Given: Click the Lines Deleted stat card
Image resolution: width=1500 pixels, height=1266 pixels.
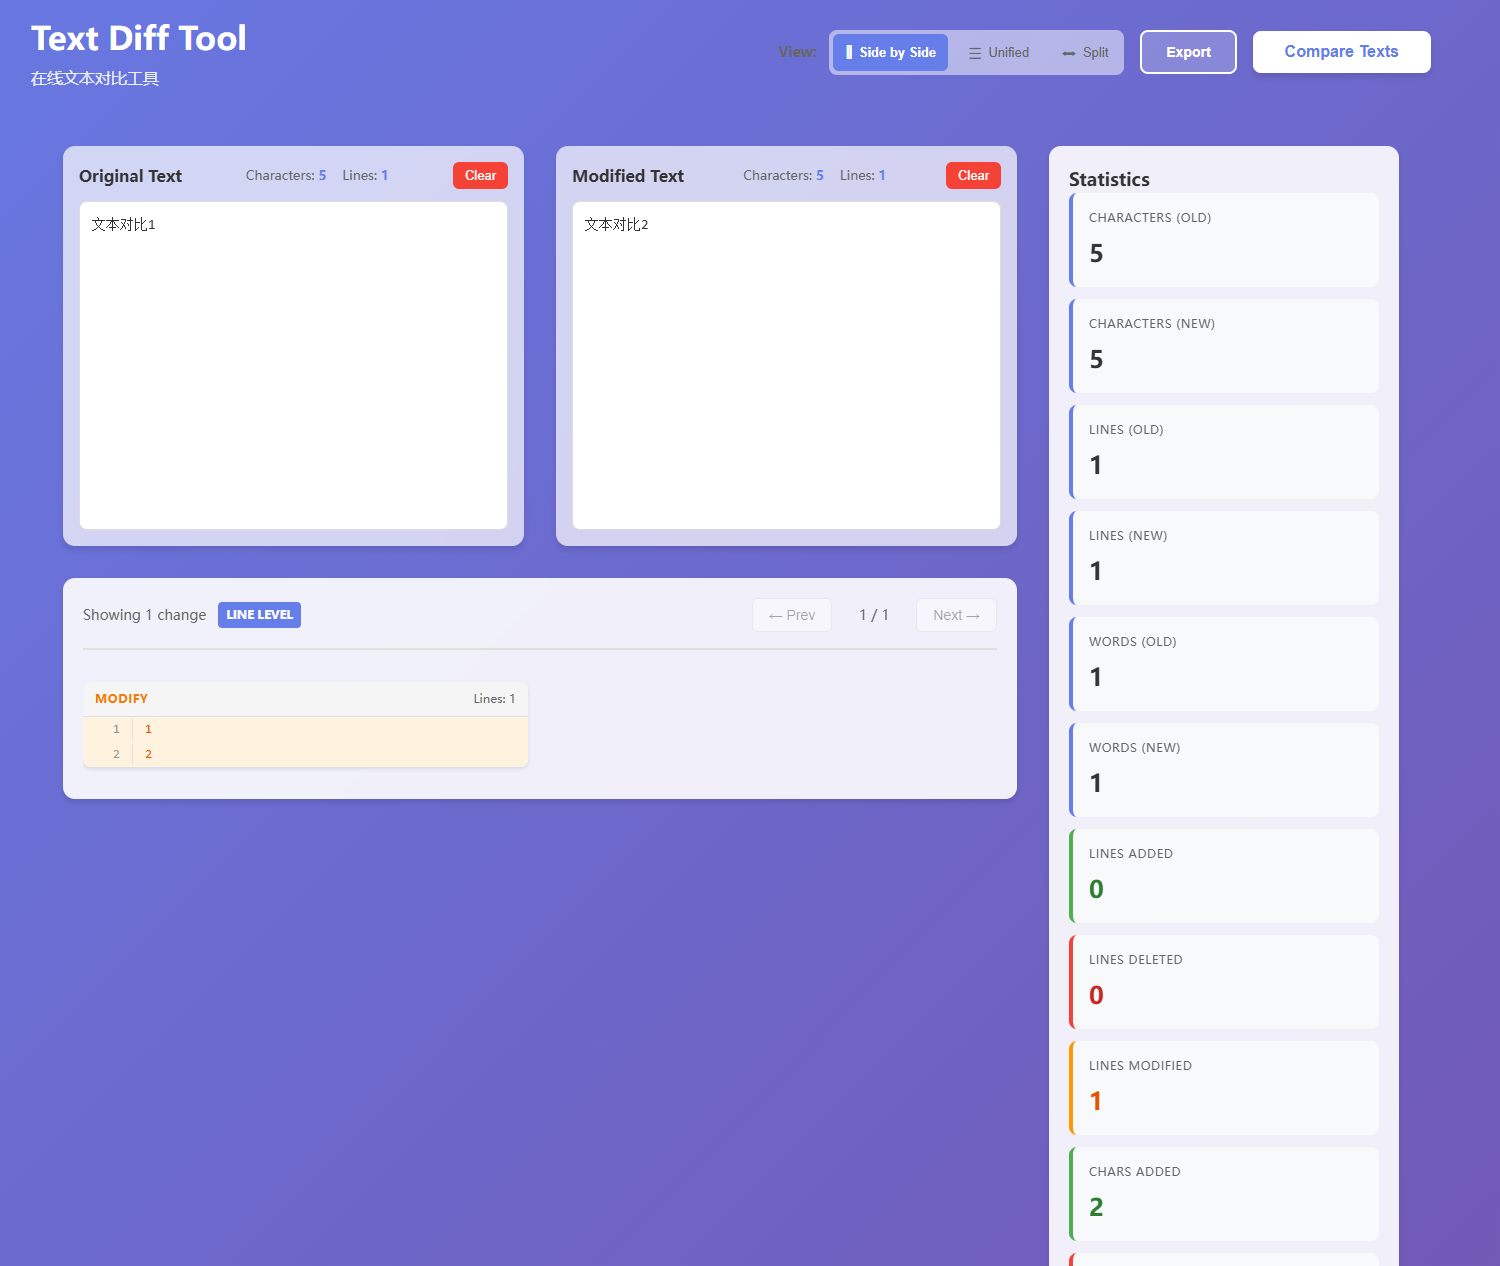Looking at the screenshot, I should (x=1224, y=982).
